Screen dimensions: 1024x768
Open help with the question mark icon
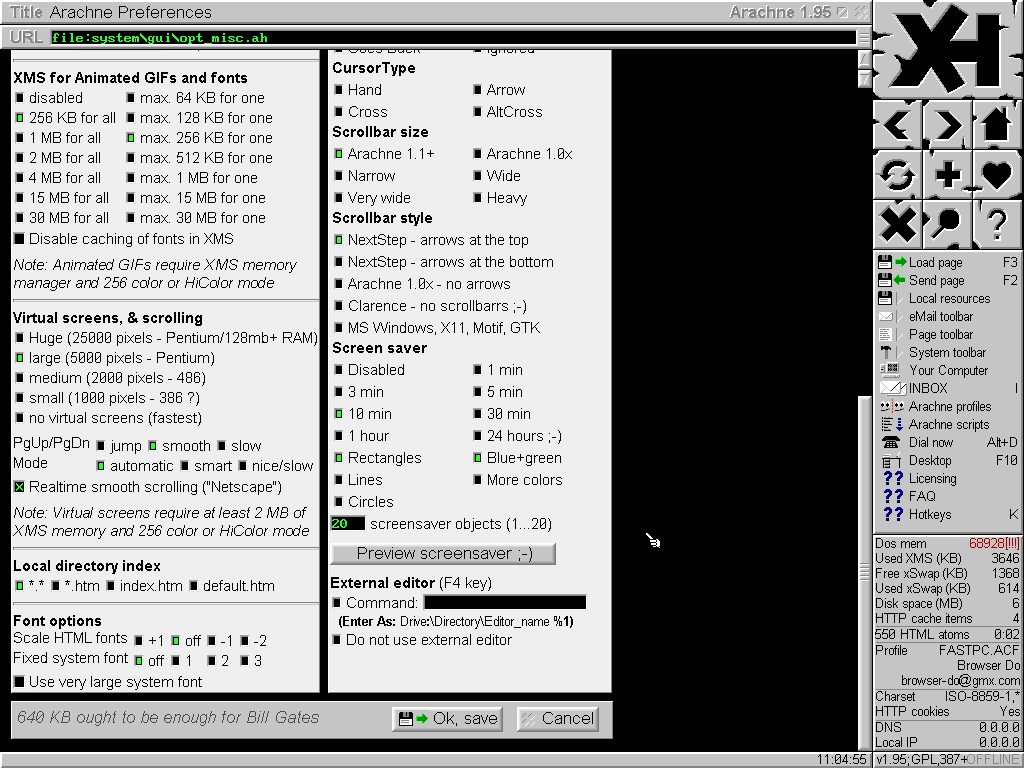coord(997,224)
